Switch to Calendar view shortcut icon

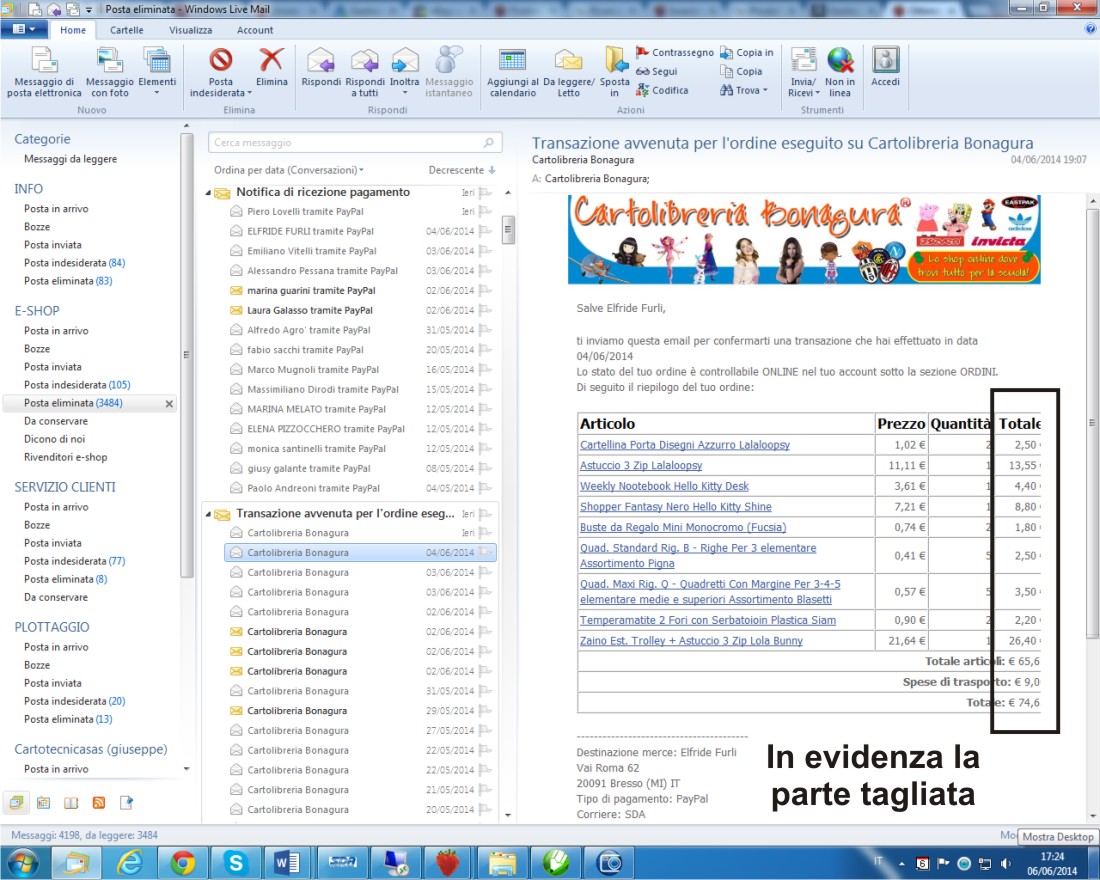43,802
